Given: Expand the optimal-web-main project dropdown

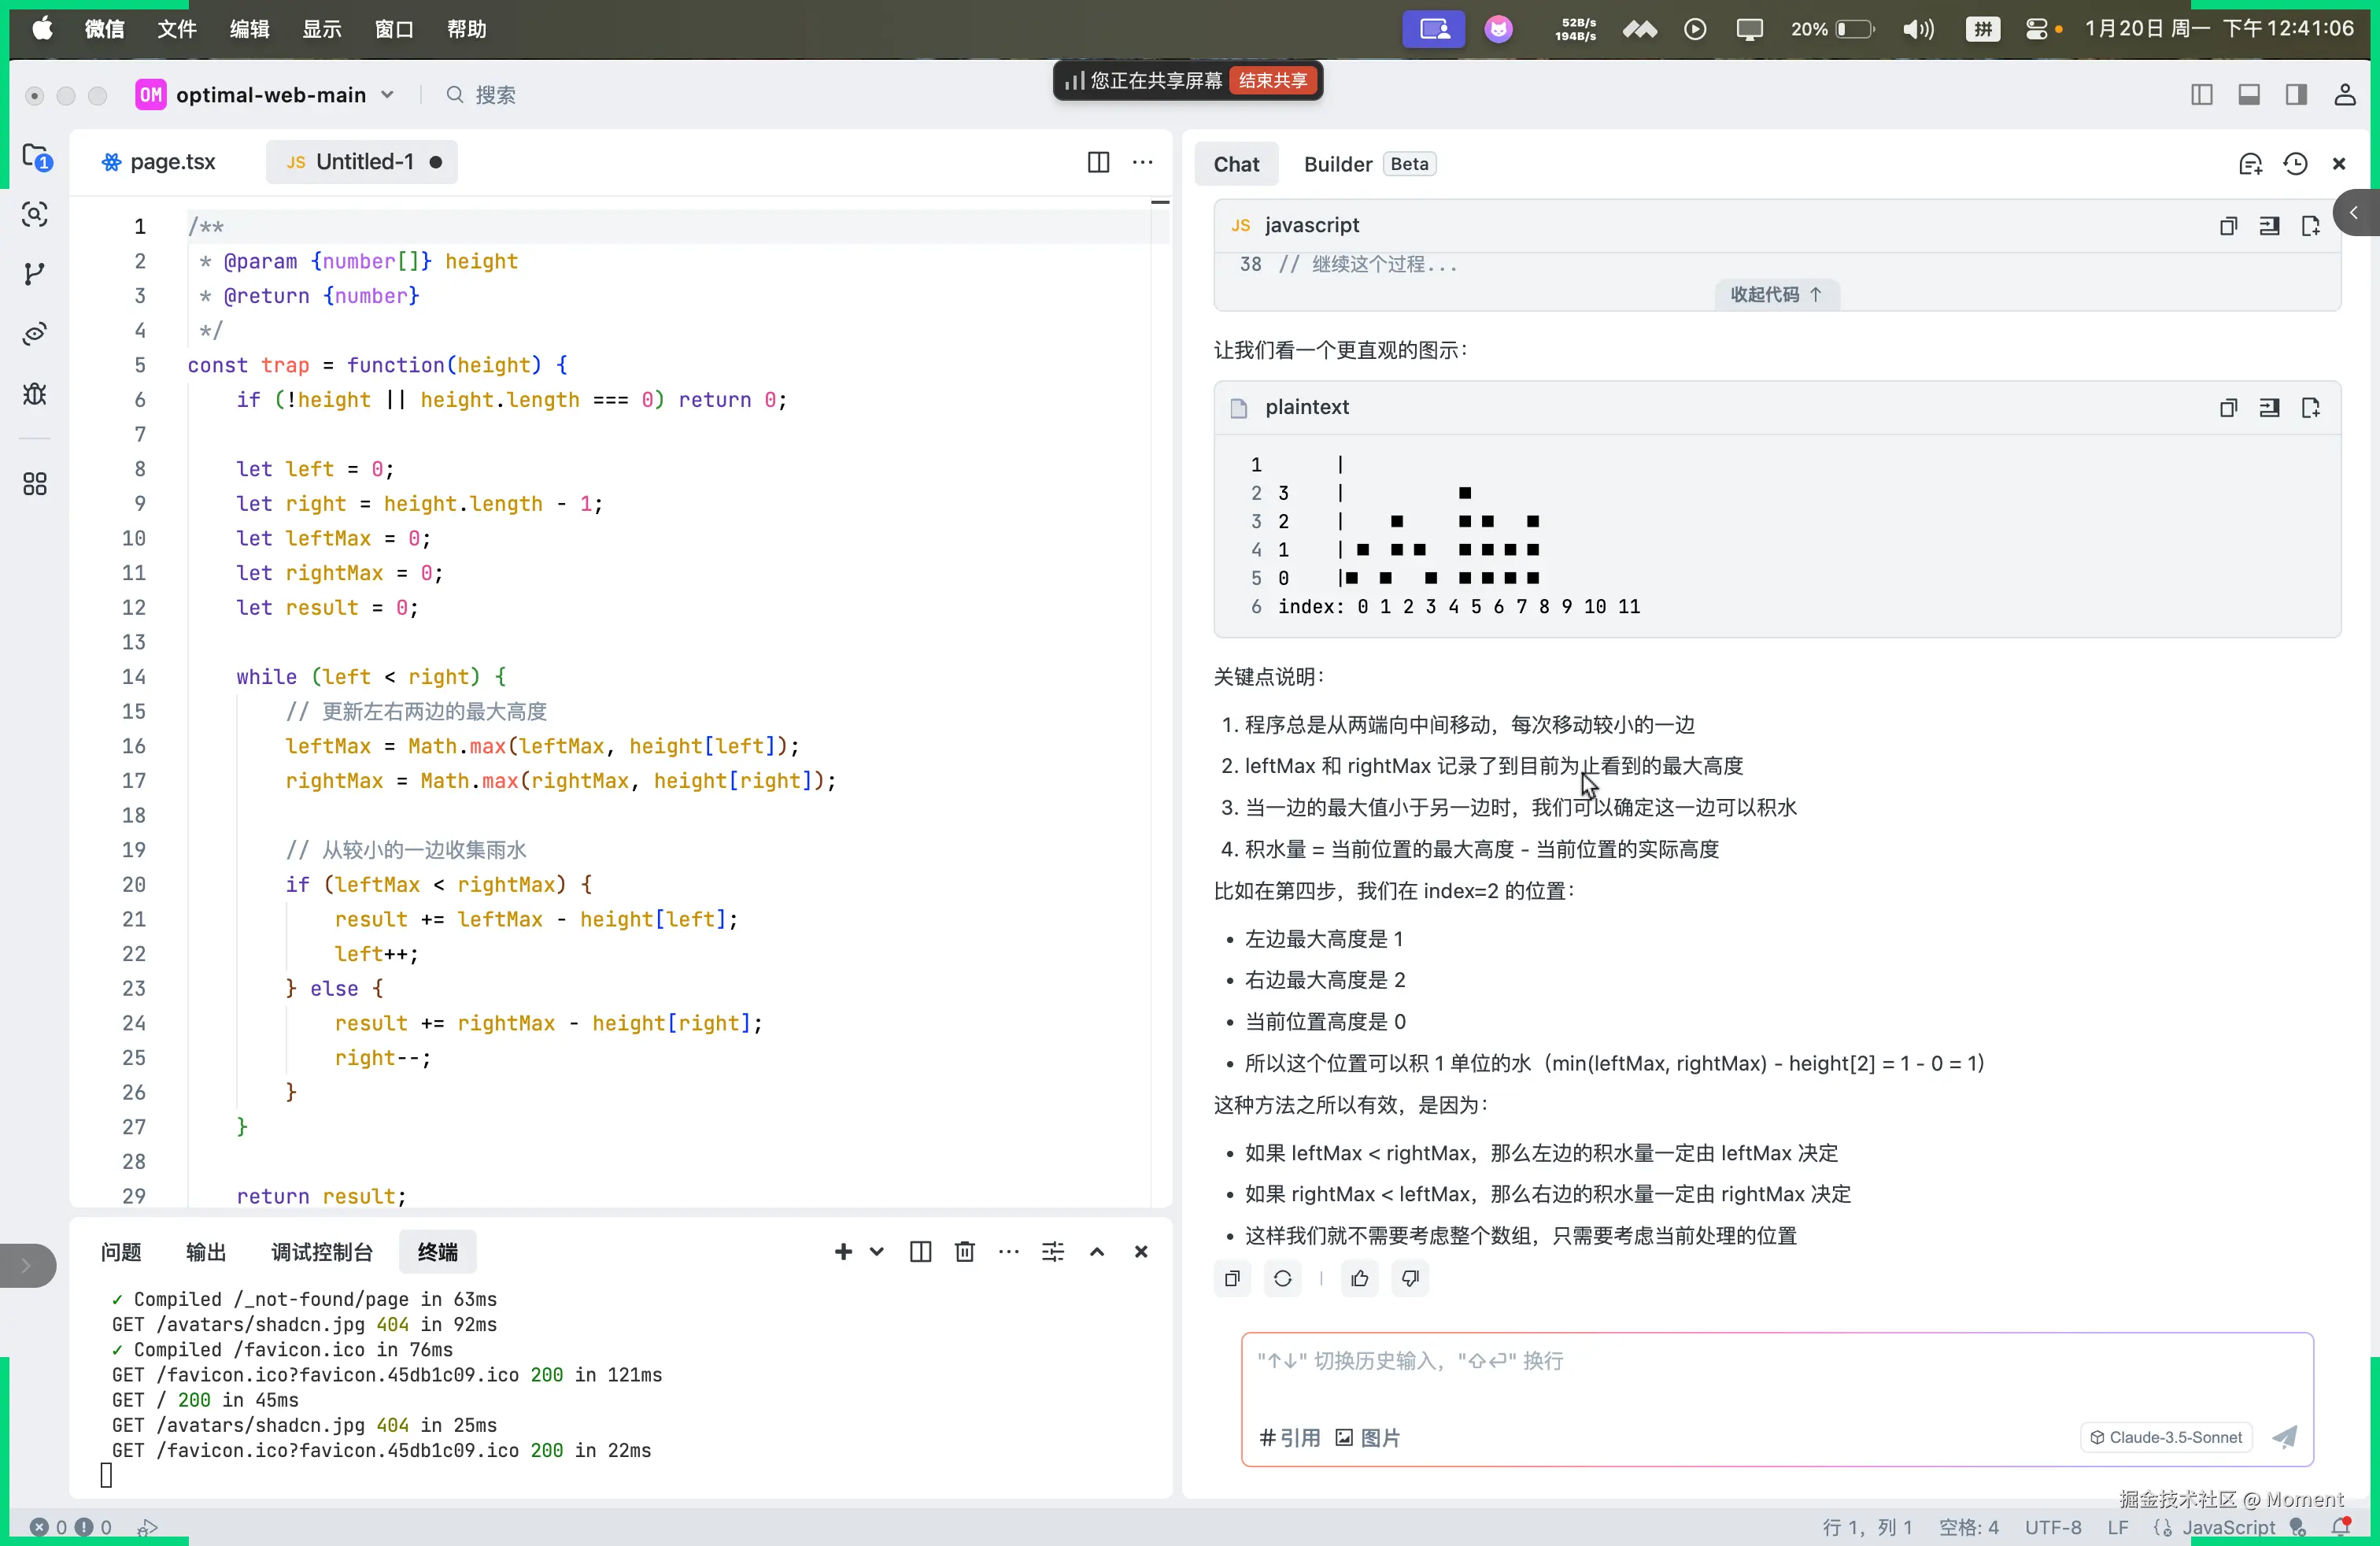Looking at the screenshot, I should pyautogui.click(x=387, y=95).
